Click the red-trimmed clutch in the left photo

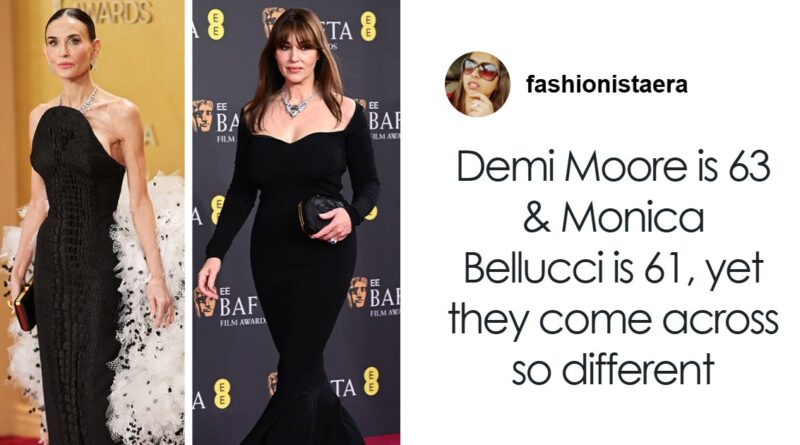pos(24,308)
